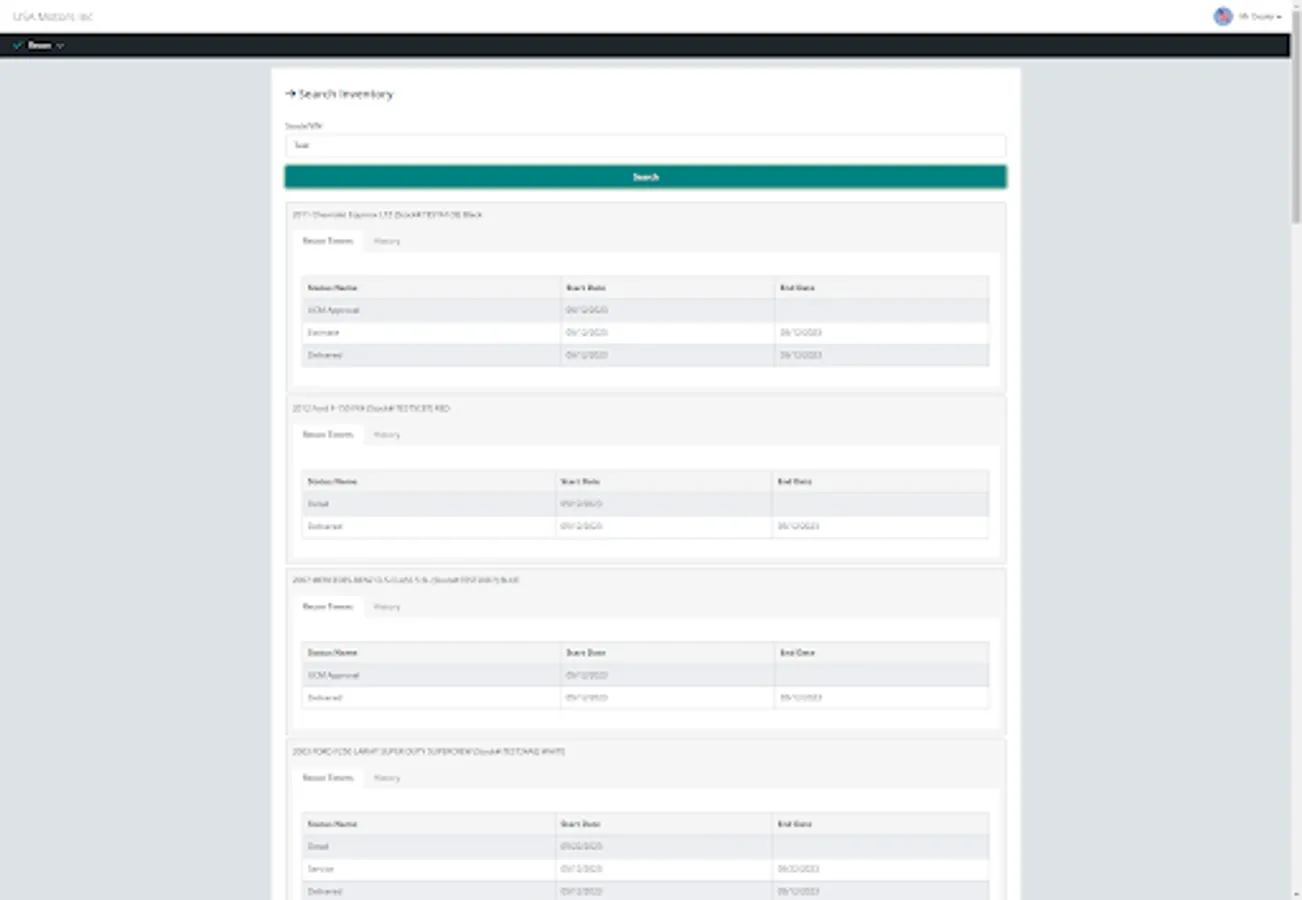Select Recon Timers tab for Ford F250 Lariat

[x=328, y=778]
